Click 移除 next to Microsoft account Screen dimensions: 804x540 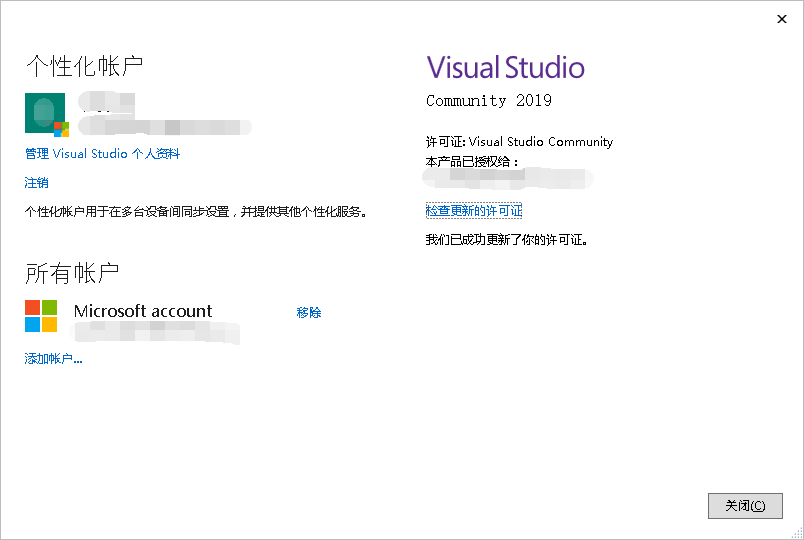(309, 312)
